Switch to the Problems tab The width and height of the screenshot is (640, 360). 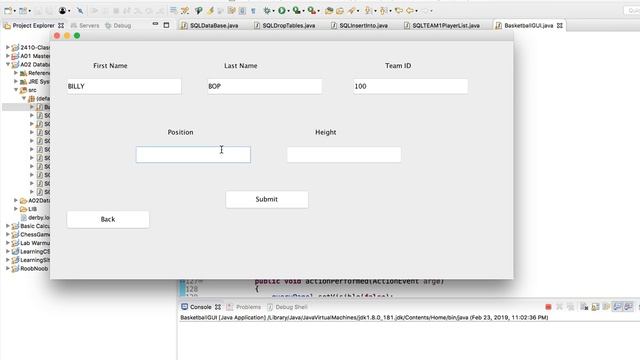tap(244, 307)
